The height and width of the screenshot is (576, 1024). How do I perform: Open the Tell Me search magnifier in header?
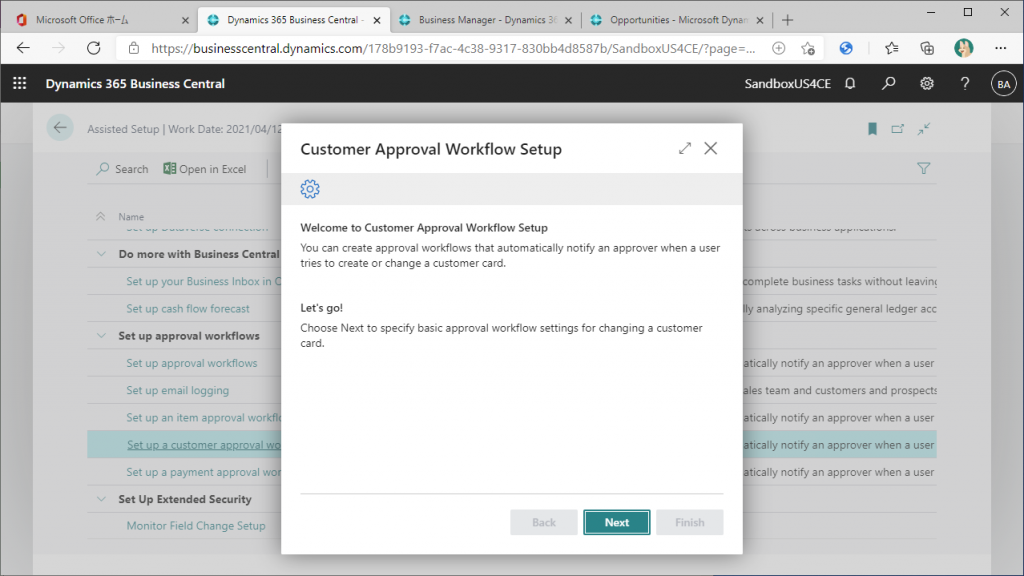[888, 84]
